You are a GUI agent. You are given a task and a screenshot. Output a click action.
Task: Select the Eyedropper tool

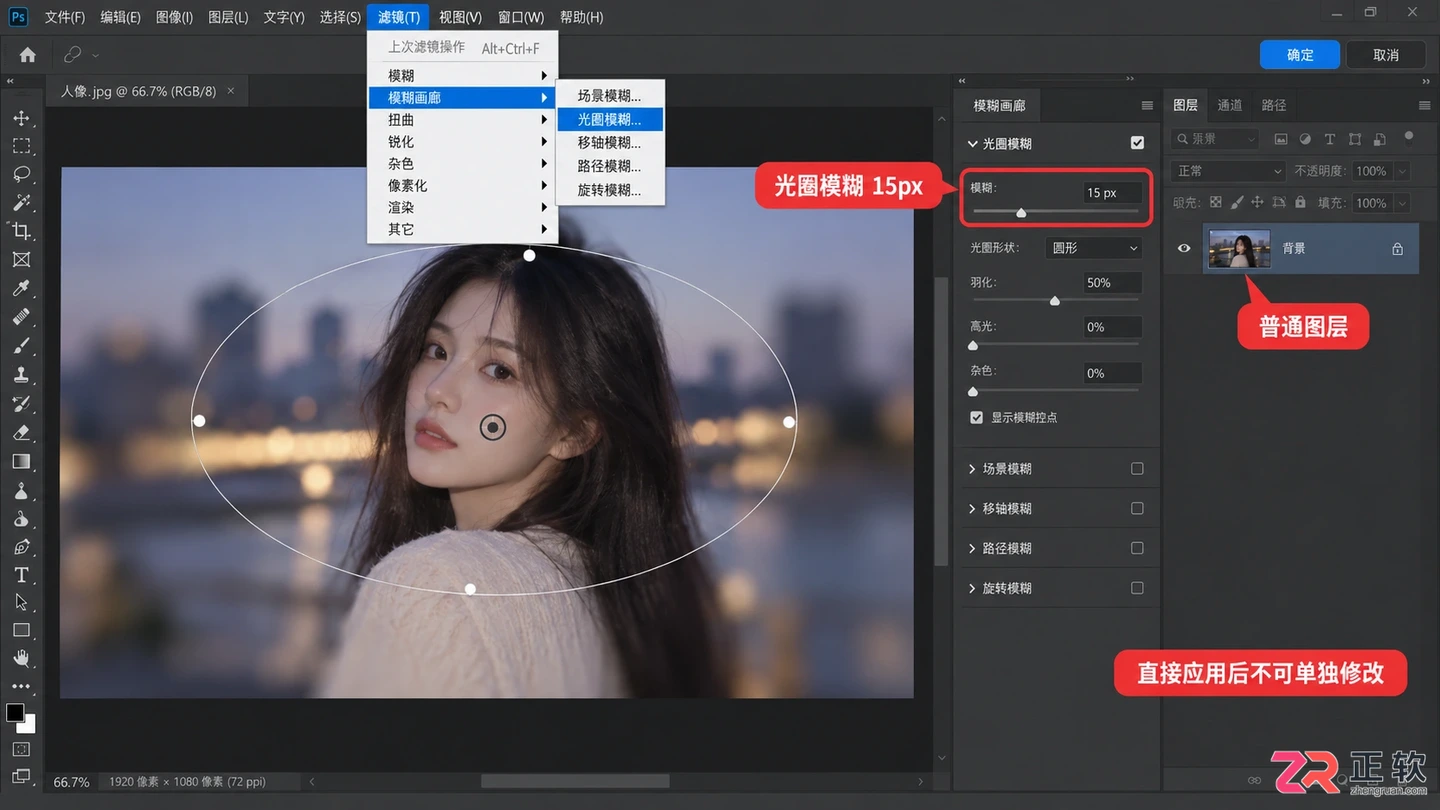click(x=21, y=289)
